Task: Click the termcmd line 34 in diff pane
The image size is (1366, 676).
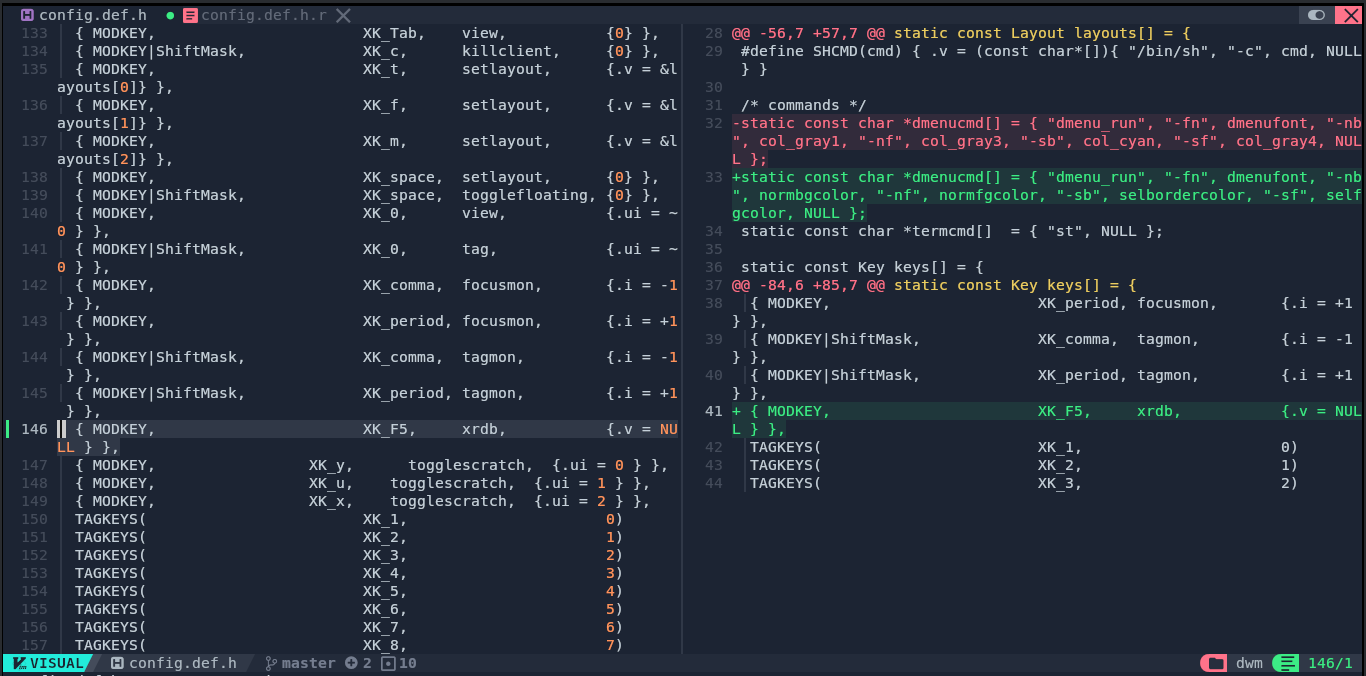Action: [952, 231]
